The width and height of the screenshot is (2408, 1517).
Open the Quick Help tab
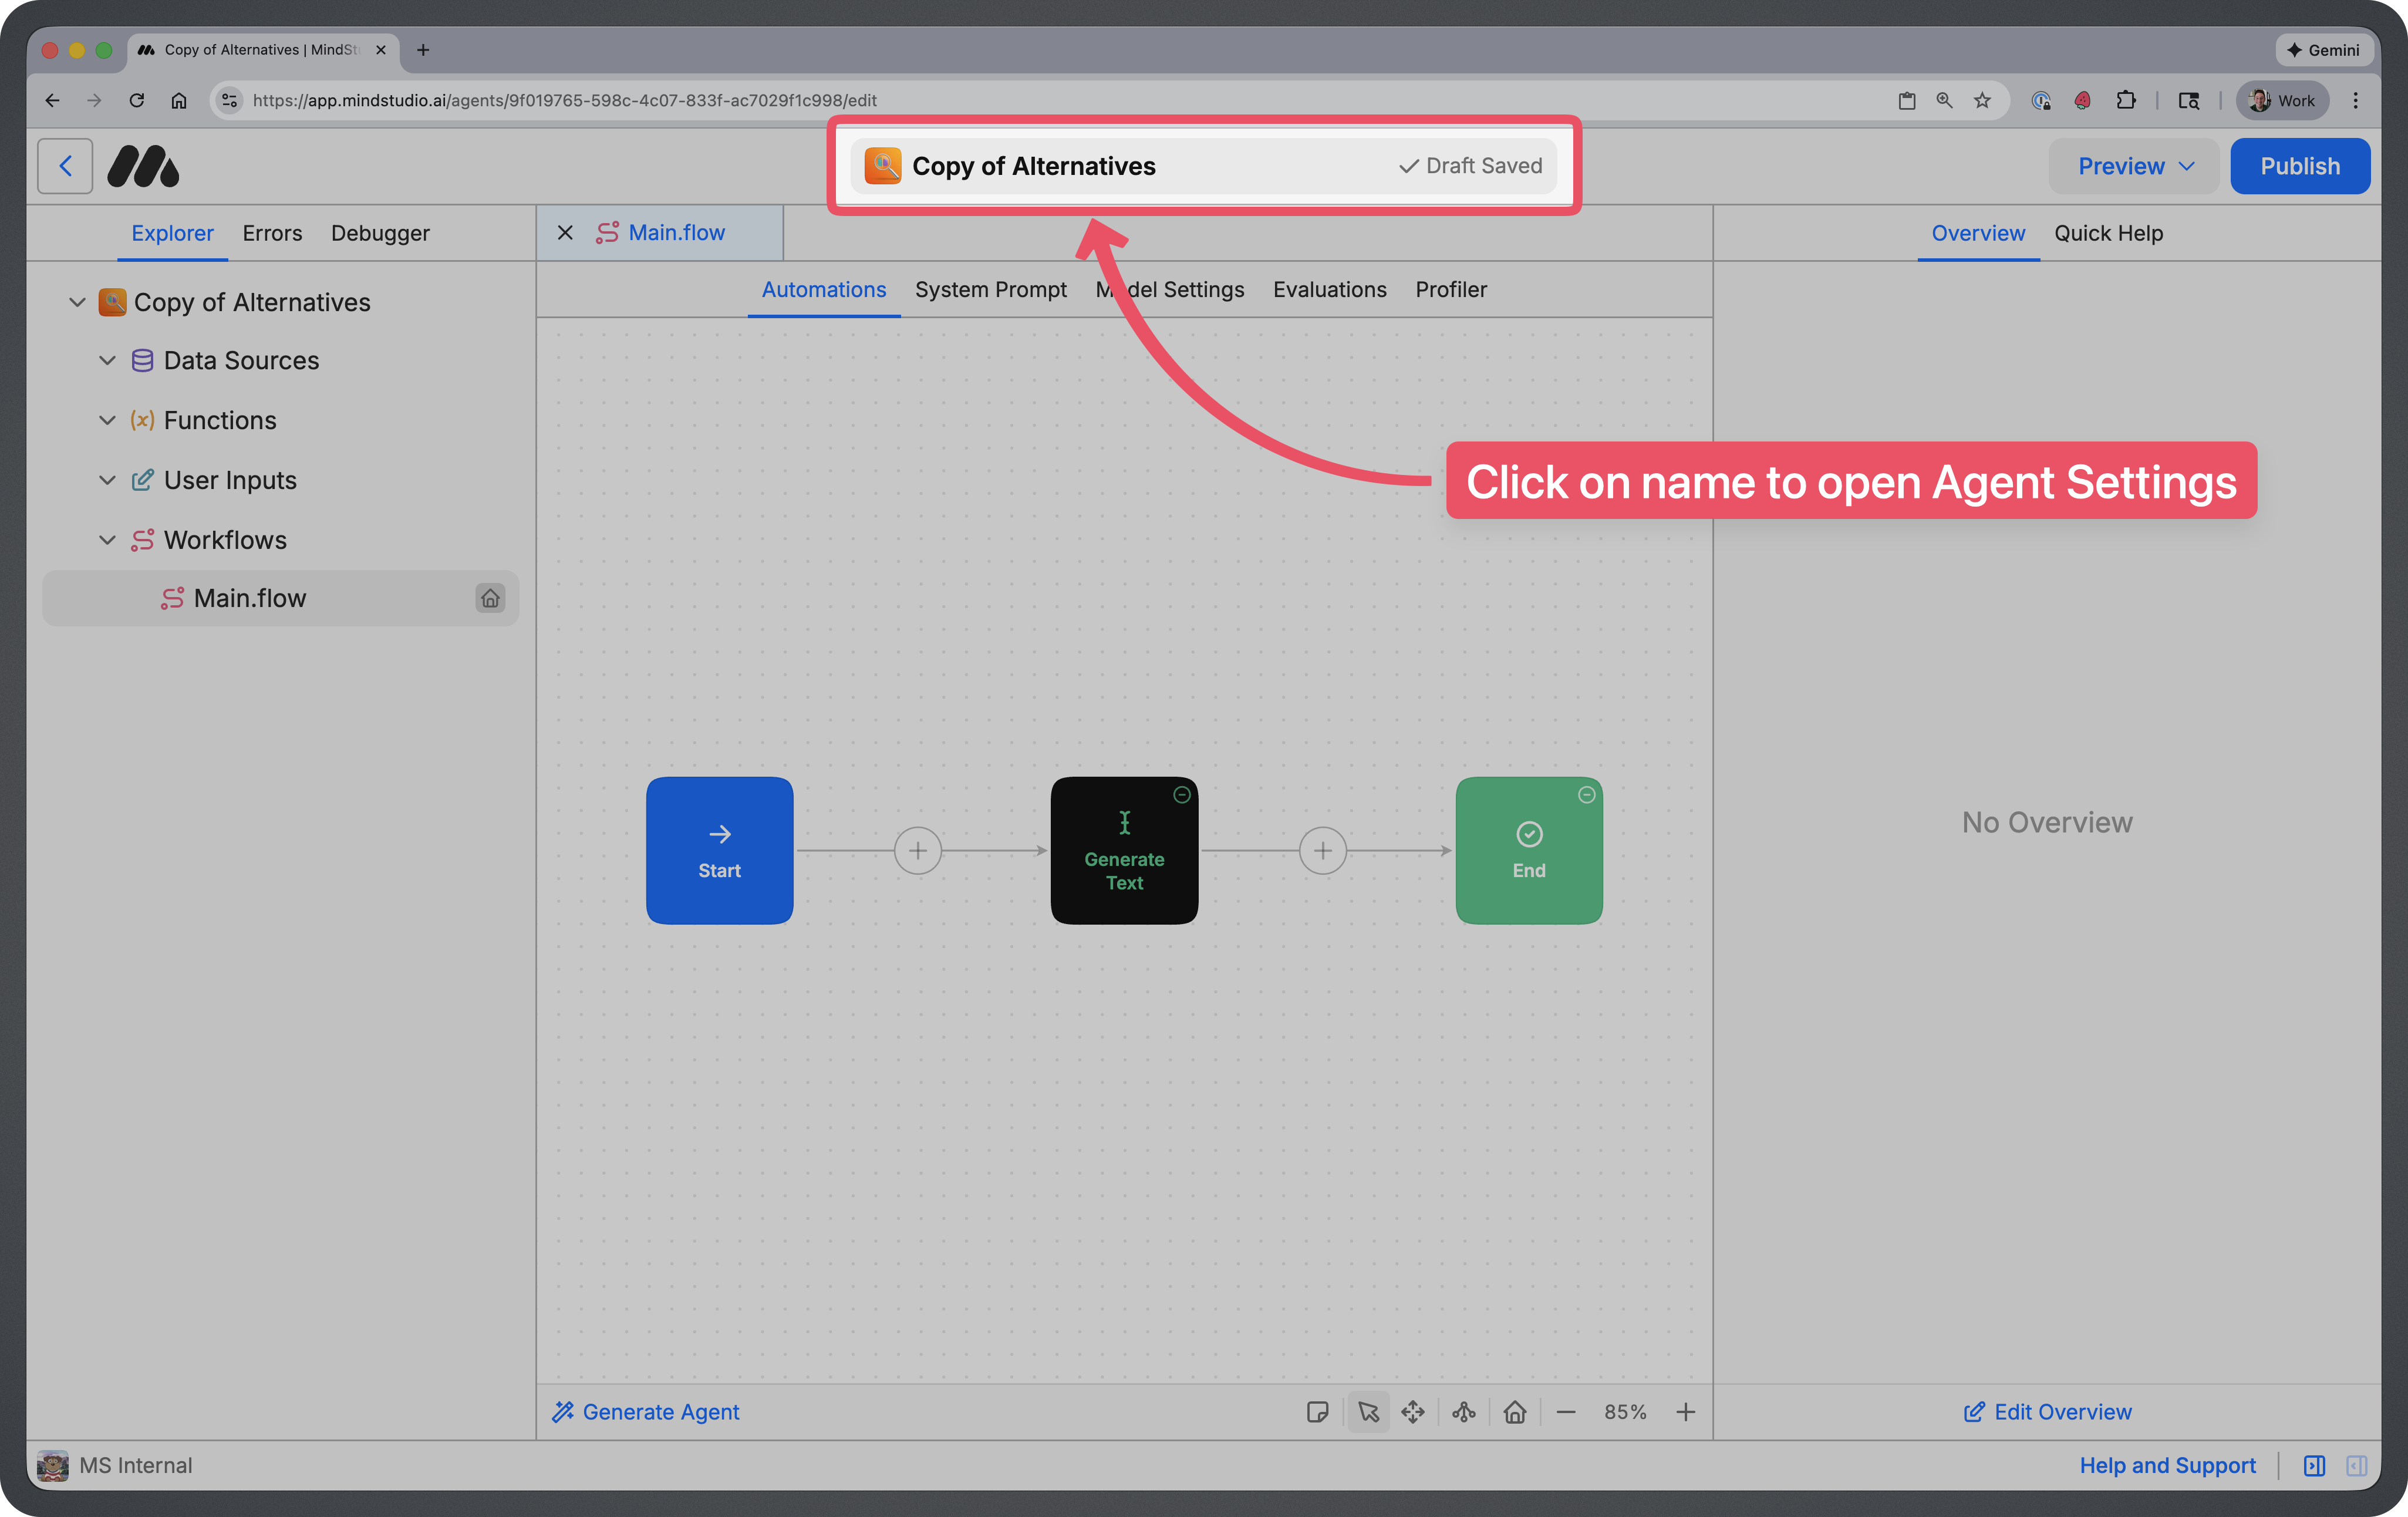tap(2109, 233)
